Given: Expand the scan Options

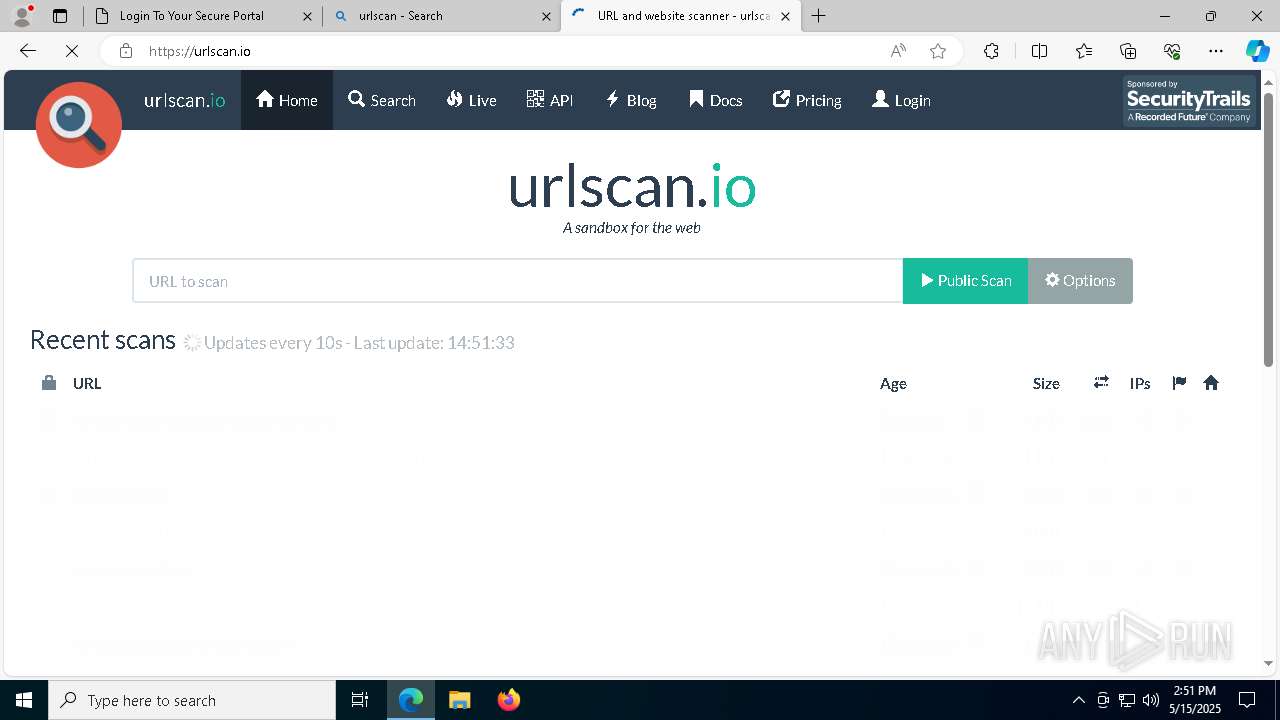Looking at the screenshot, I should [x=1080, y=281].
